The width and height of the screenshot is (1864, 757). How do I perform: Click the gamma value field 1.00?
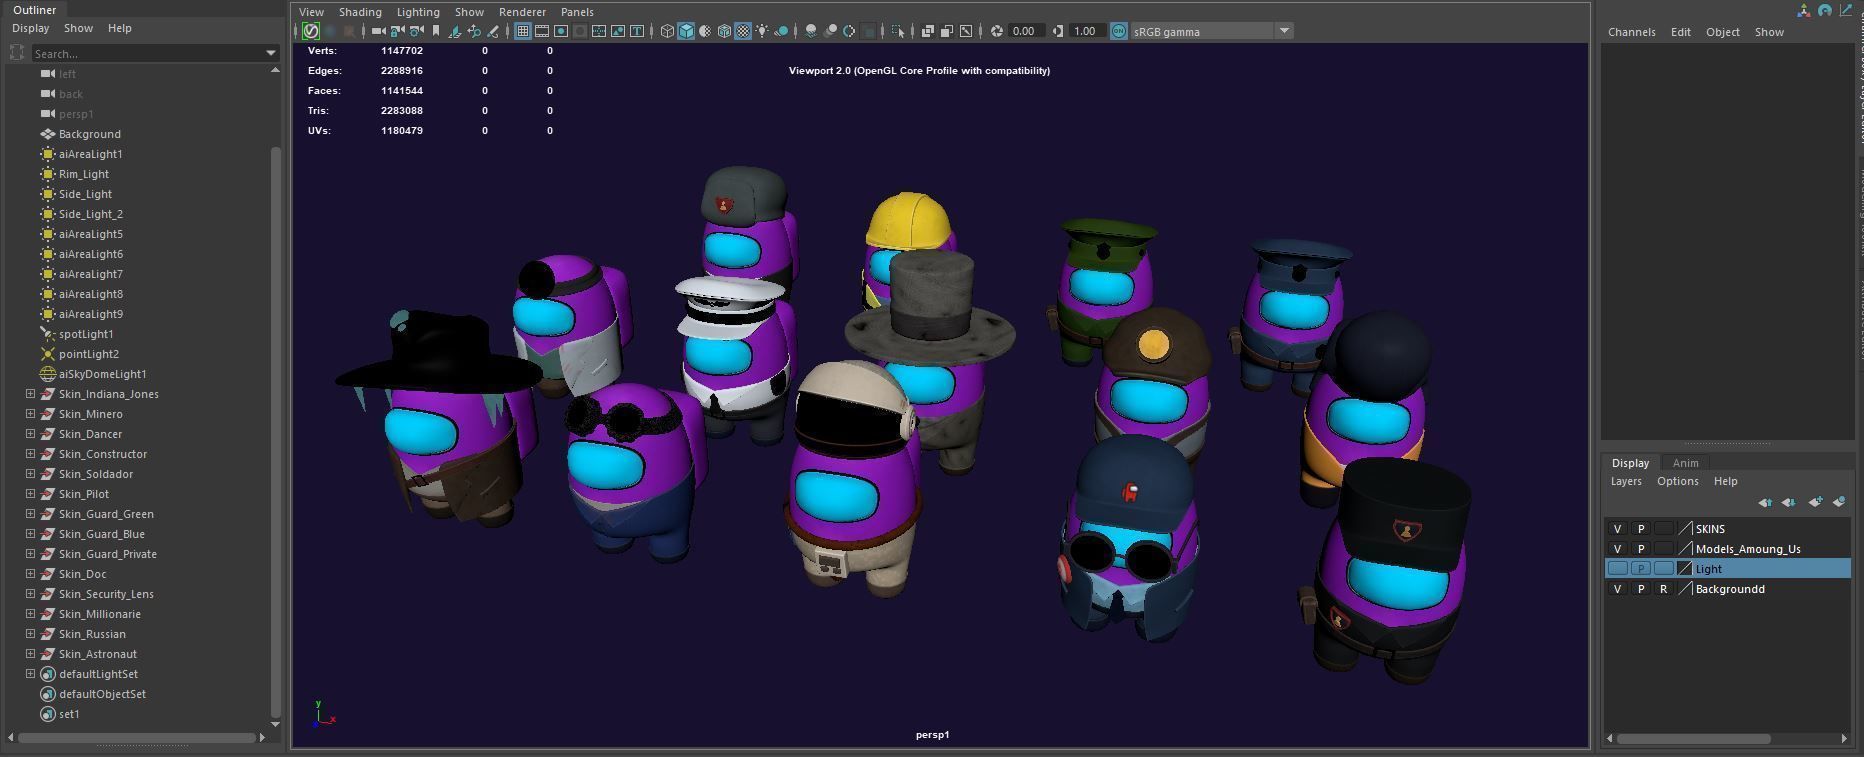[x=1088, y=31]
